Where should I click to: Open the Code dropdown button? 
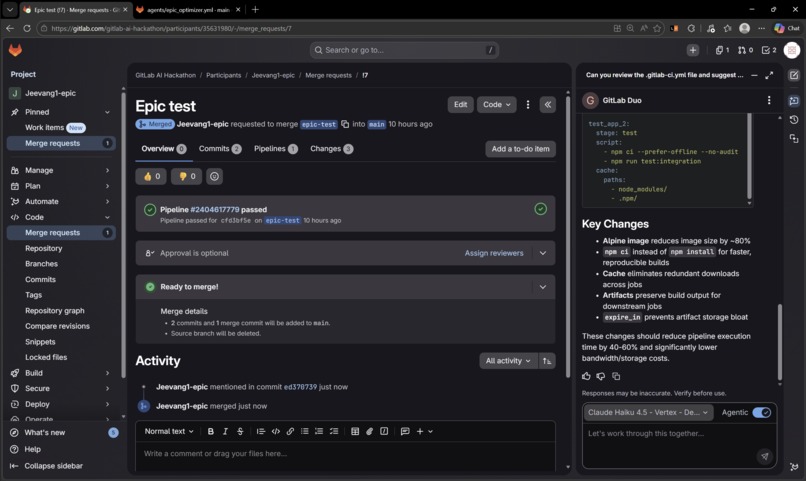pos(497,104)
